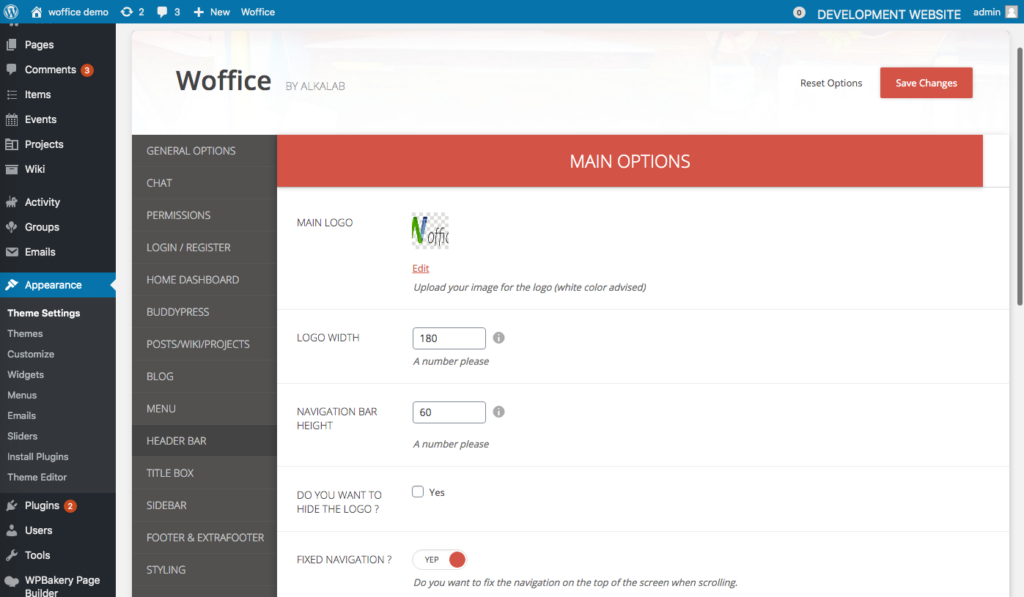Image resolution: width=1024 pixels, height=597 pixels.
Task: Click the info icon beside Logo Width
Action: [x=499, y=338]
